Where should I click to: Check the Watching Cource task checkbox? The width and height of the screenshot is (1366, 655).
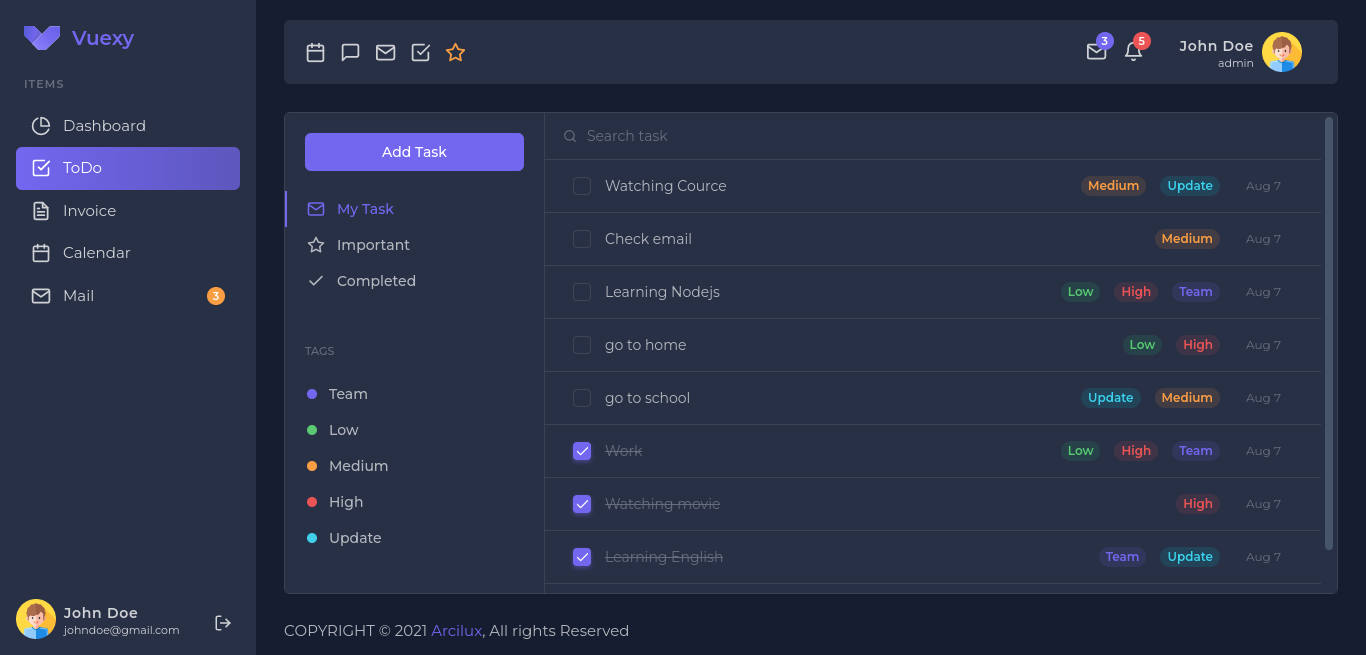pos(581,185)
